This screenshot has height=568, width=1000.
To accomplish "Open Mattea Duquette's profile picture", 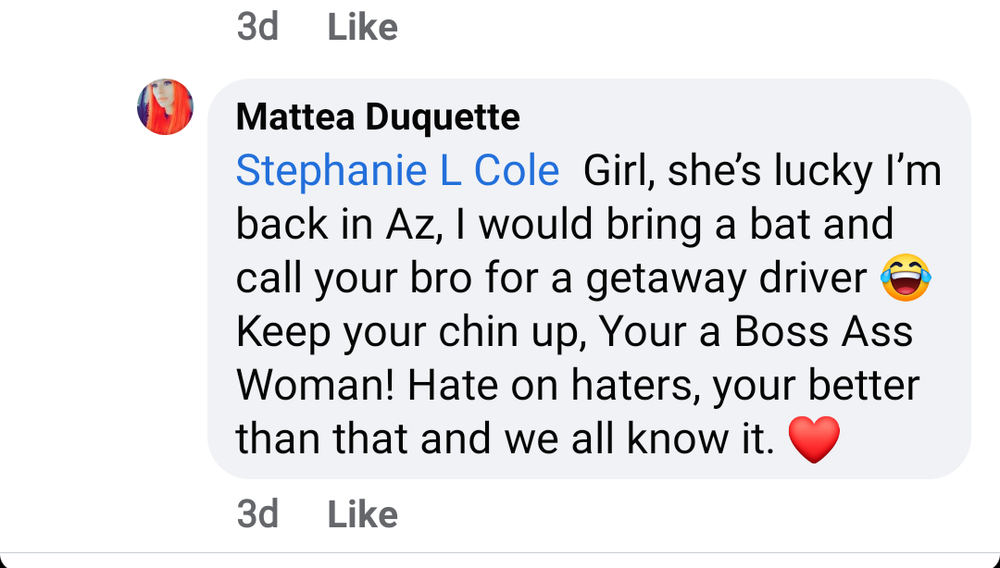I will pos(165,107).
